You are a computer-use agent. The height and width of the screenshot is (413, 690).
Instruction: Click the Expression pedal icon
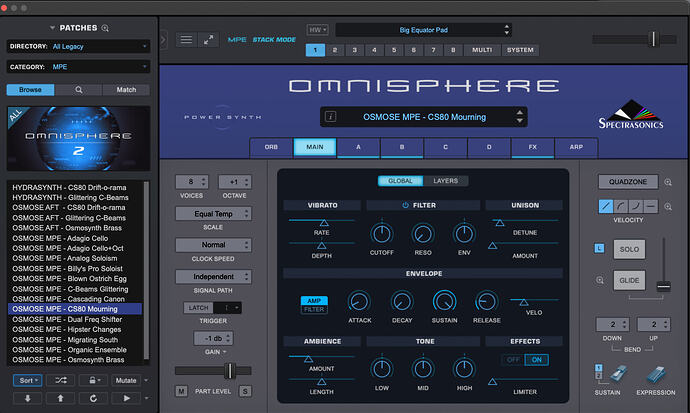656,375
